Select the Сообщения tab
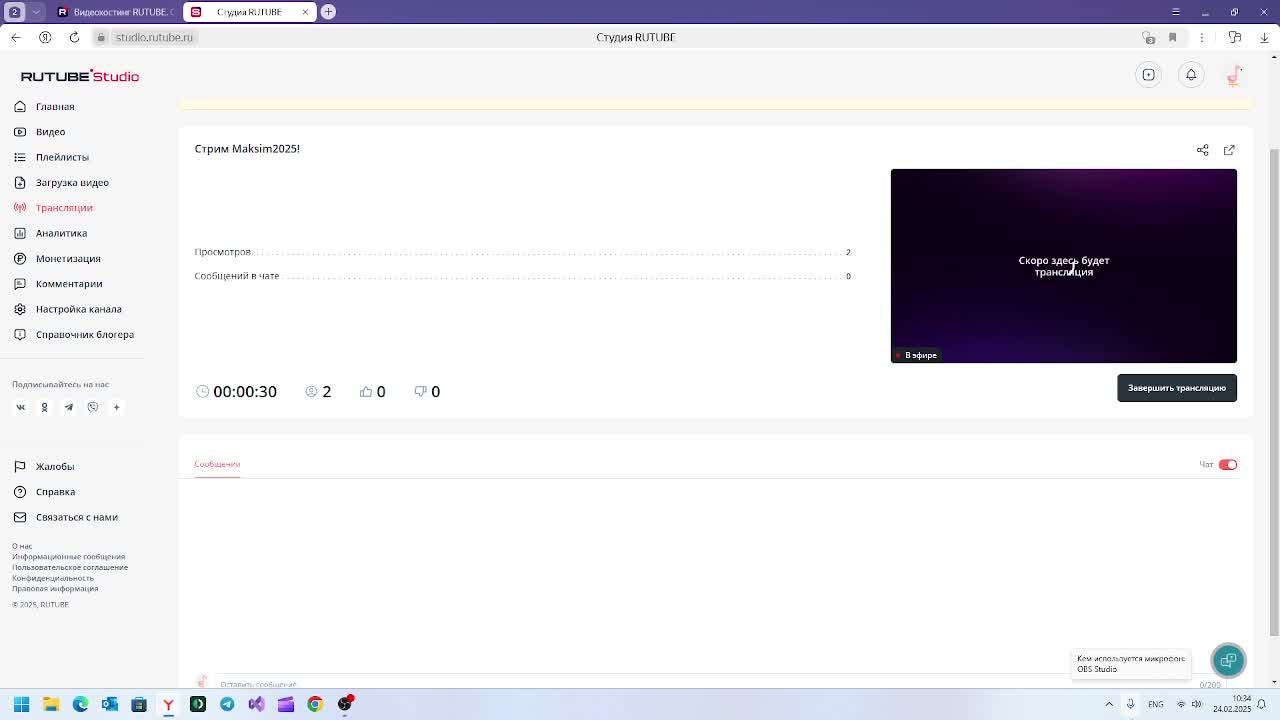Image resolution: width=1280 pixels, height=720 pixels. pyautogui.click(x=217, y=464)
